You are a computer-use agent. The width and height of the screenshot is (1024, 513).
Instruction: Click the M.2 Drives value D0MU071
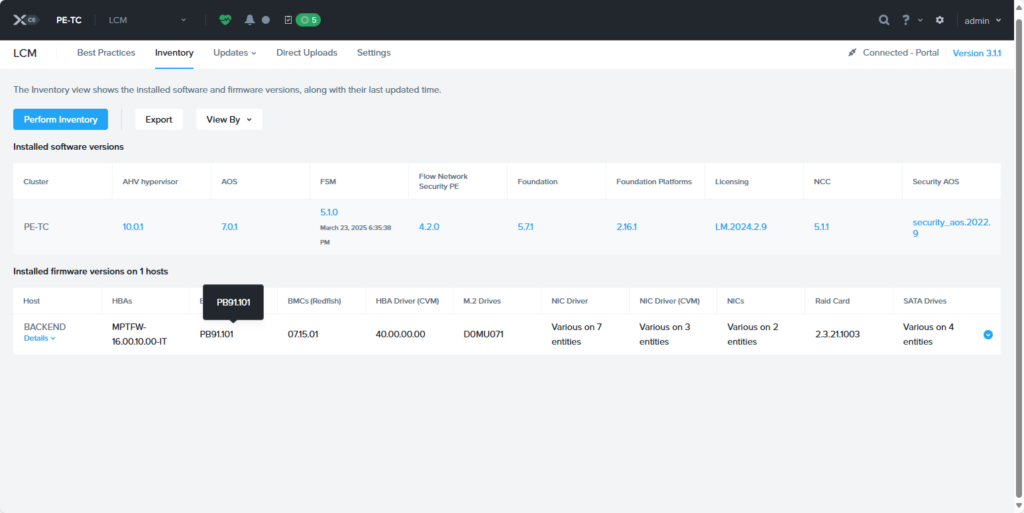point(484,334)
